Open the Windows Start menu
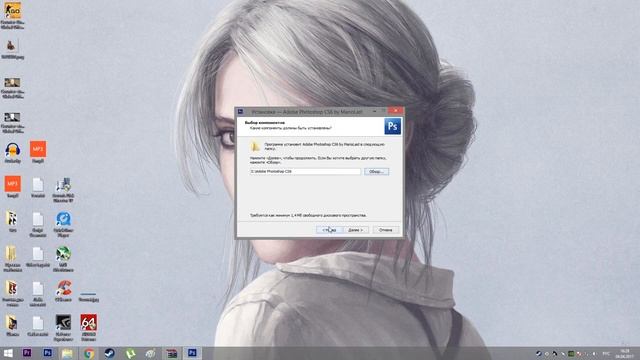 coord(8,353)
